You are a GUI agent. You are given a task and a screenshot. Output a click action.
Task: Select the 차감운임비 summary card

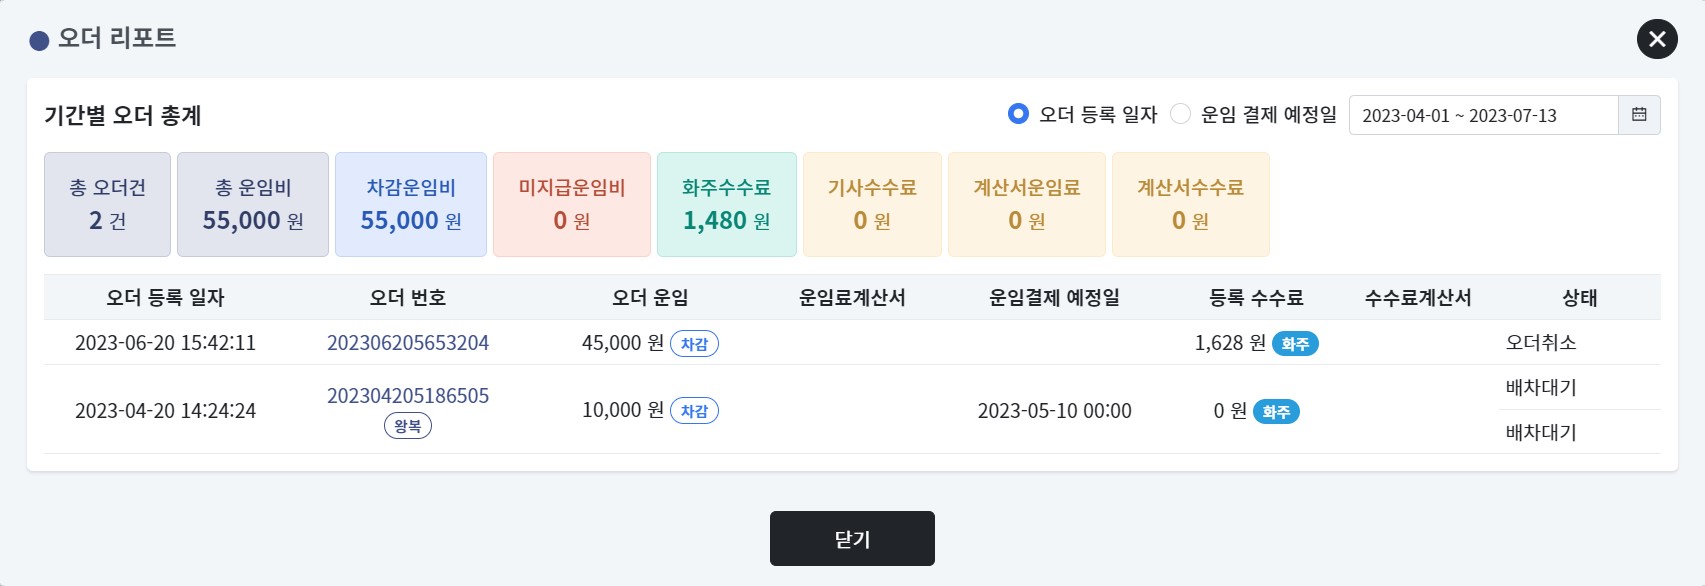pyautogui.click(x=411, y=204)
